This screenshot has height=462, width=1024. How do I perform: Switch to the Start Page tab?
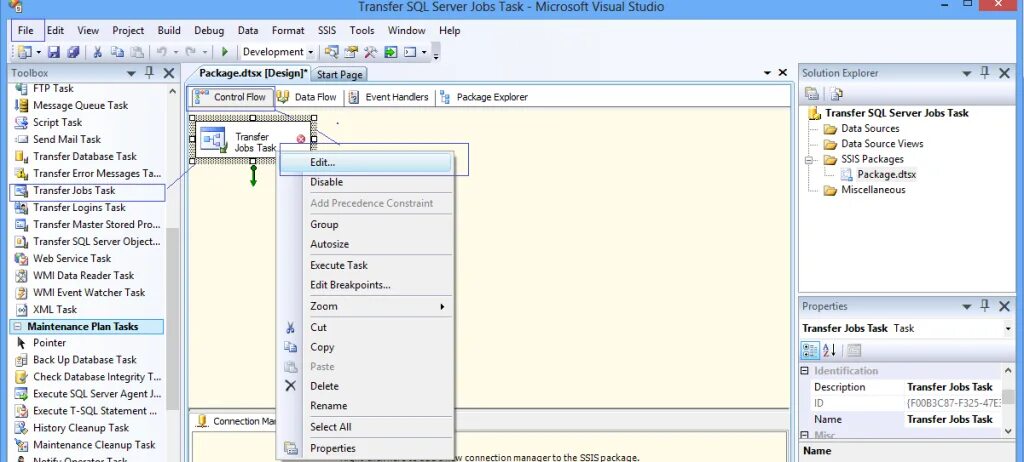[x=339, y=74]
